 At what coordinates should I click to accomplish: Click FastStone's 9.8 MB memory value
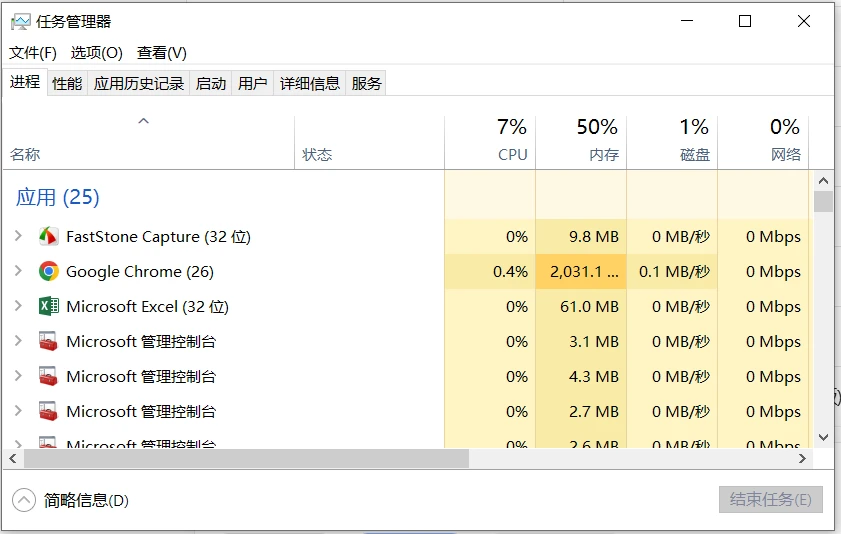tap(594, 236)
